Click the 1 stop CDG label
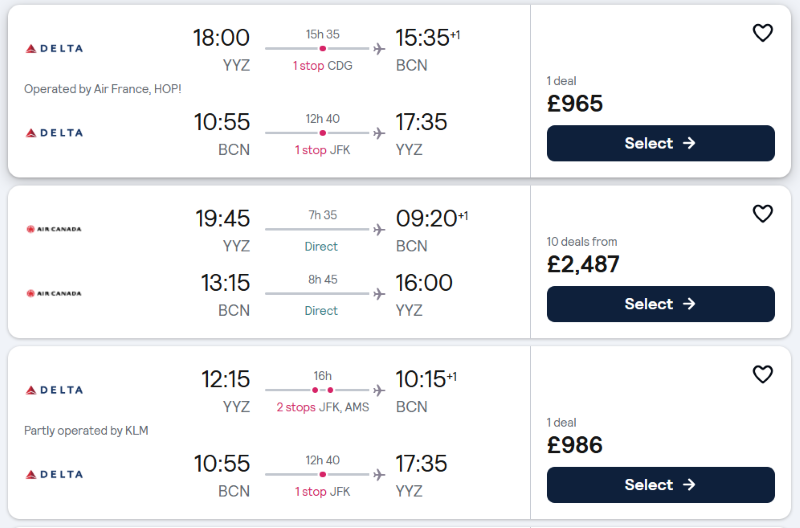Viewport: 800px width, 528px height. click(322, 66)
